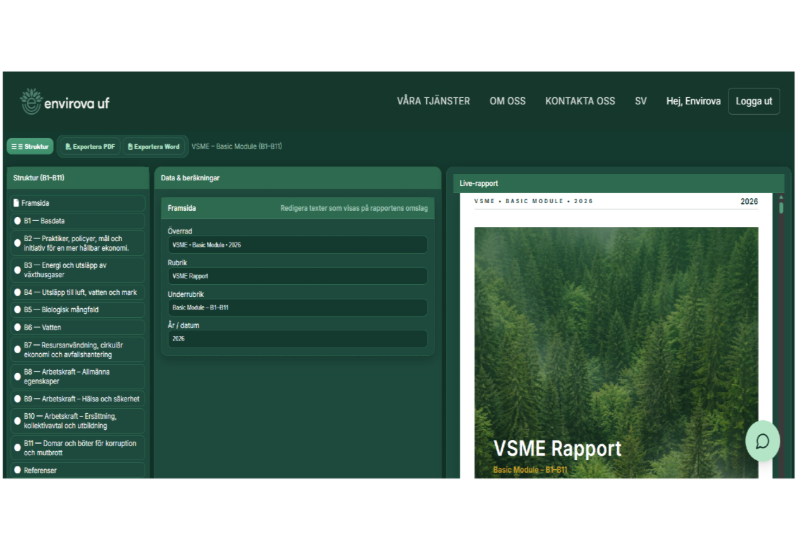The image size is (800, 550).
Task: Open the chat bubble widget
Action: (x=762, y=441)
